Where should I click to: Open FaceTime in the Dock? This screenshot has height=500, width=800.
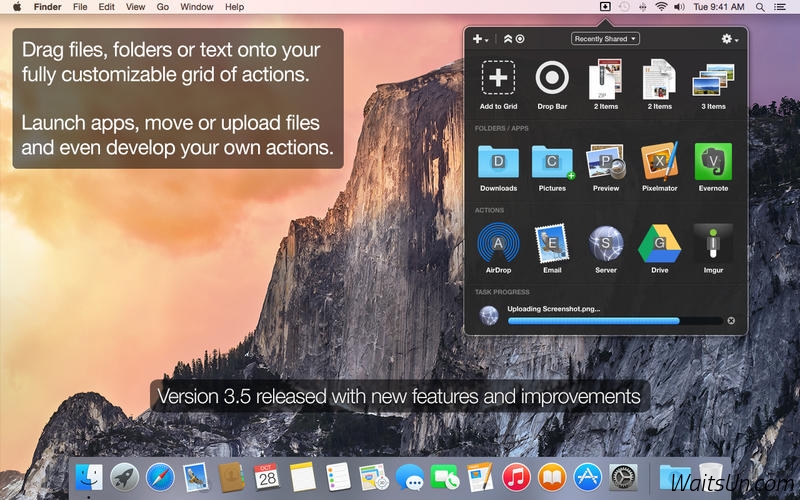click(x=444, y=478)
